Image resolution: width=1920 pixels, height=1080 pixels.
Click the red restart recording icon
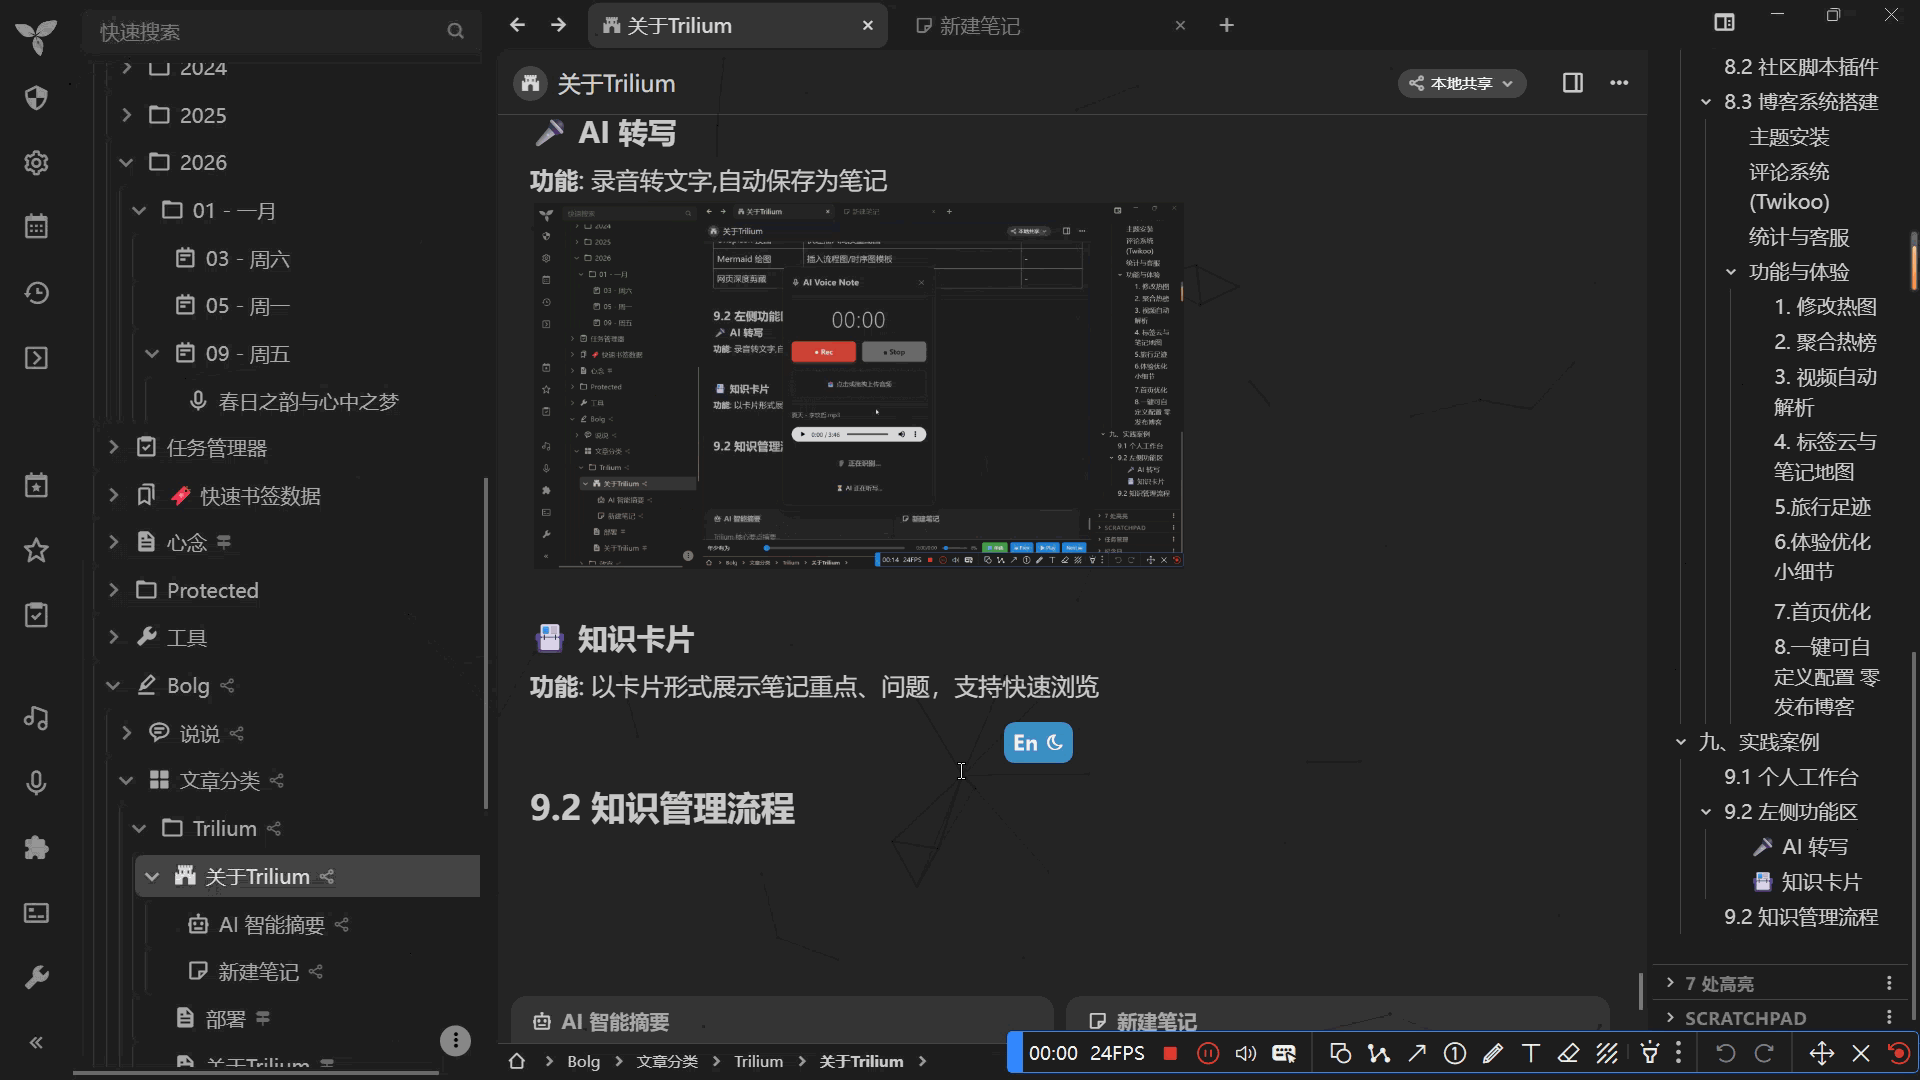coord(1898,1053)
